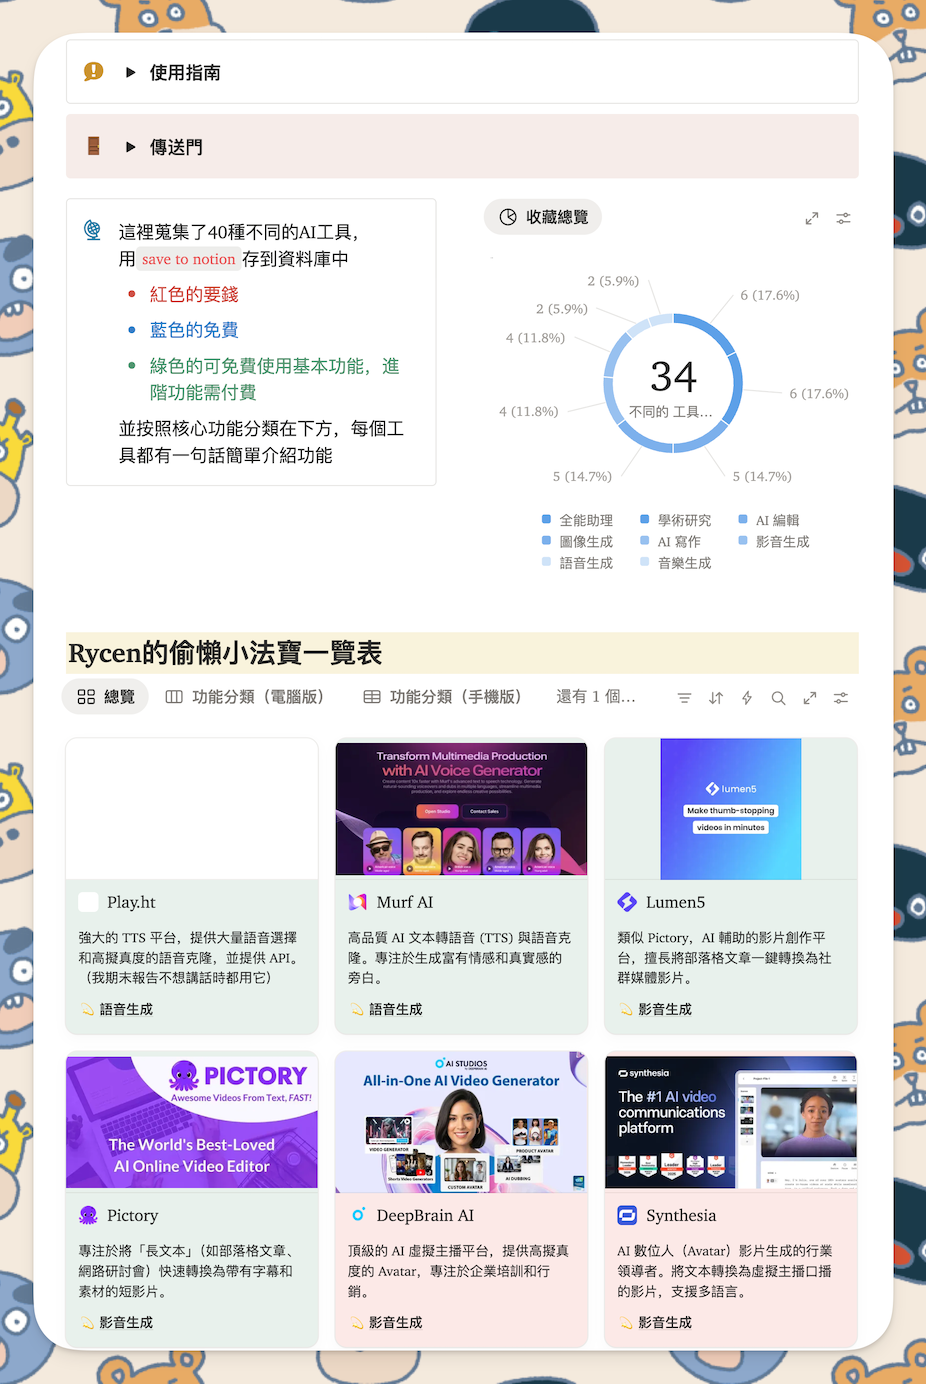Switch to 功能分類（手機版）tab
The image size is (926, 1384).
coord(442,697)
